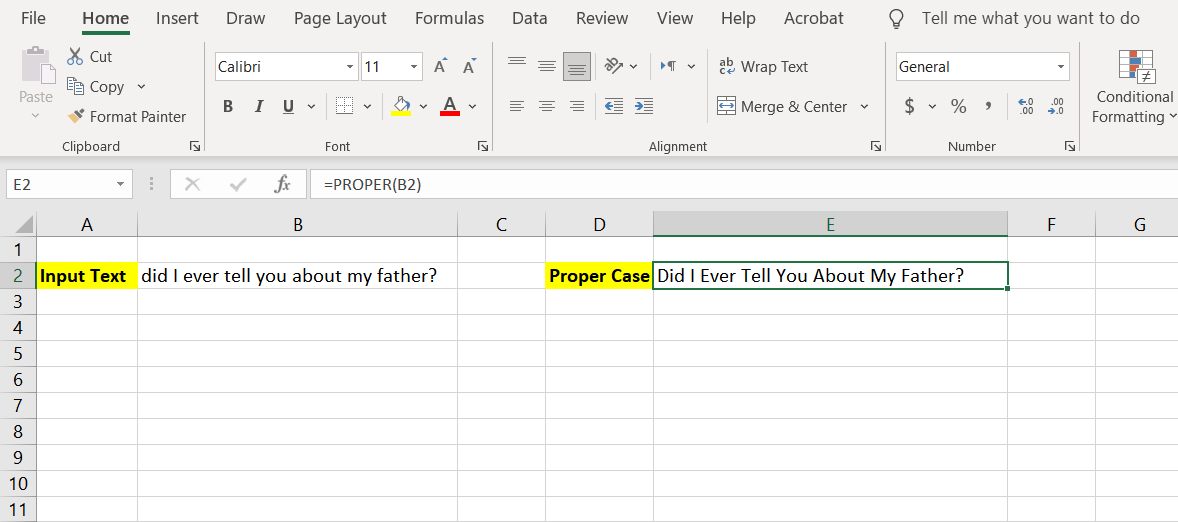Open the underline style dropdown arrow
Screen dimensions: 1178x522
click(311, 107)
